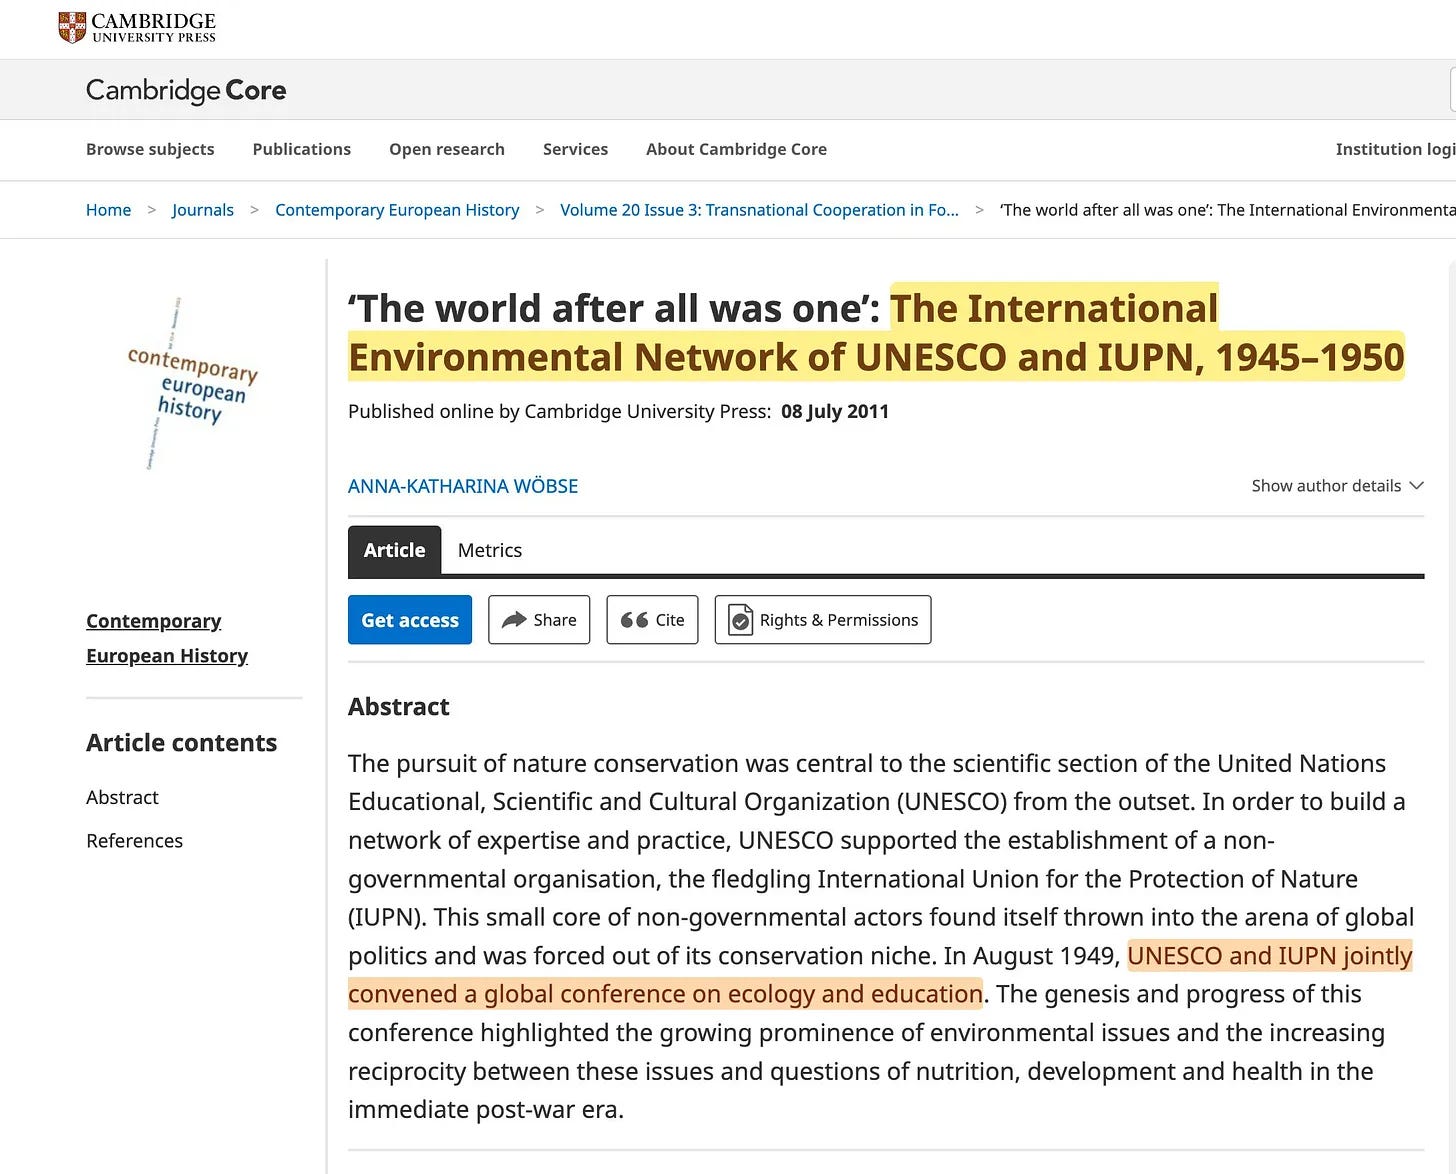Image resolution: width=1456 pixels, height=1174 pixels.
Task: Switch to the Article tab
Action: [x=394, y=550]
